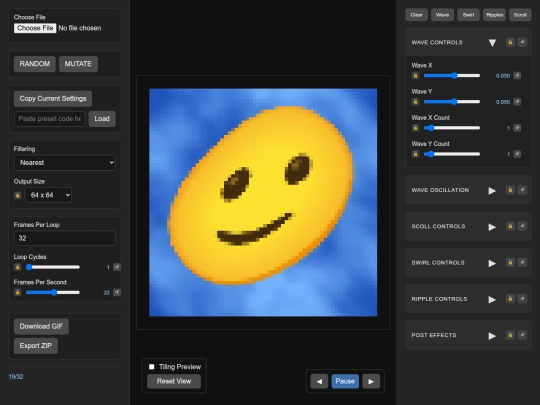Toggle the Frames Per Second lock
The width and height of the screenshot is (540, 405).
click(18, 292)
